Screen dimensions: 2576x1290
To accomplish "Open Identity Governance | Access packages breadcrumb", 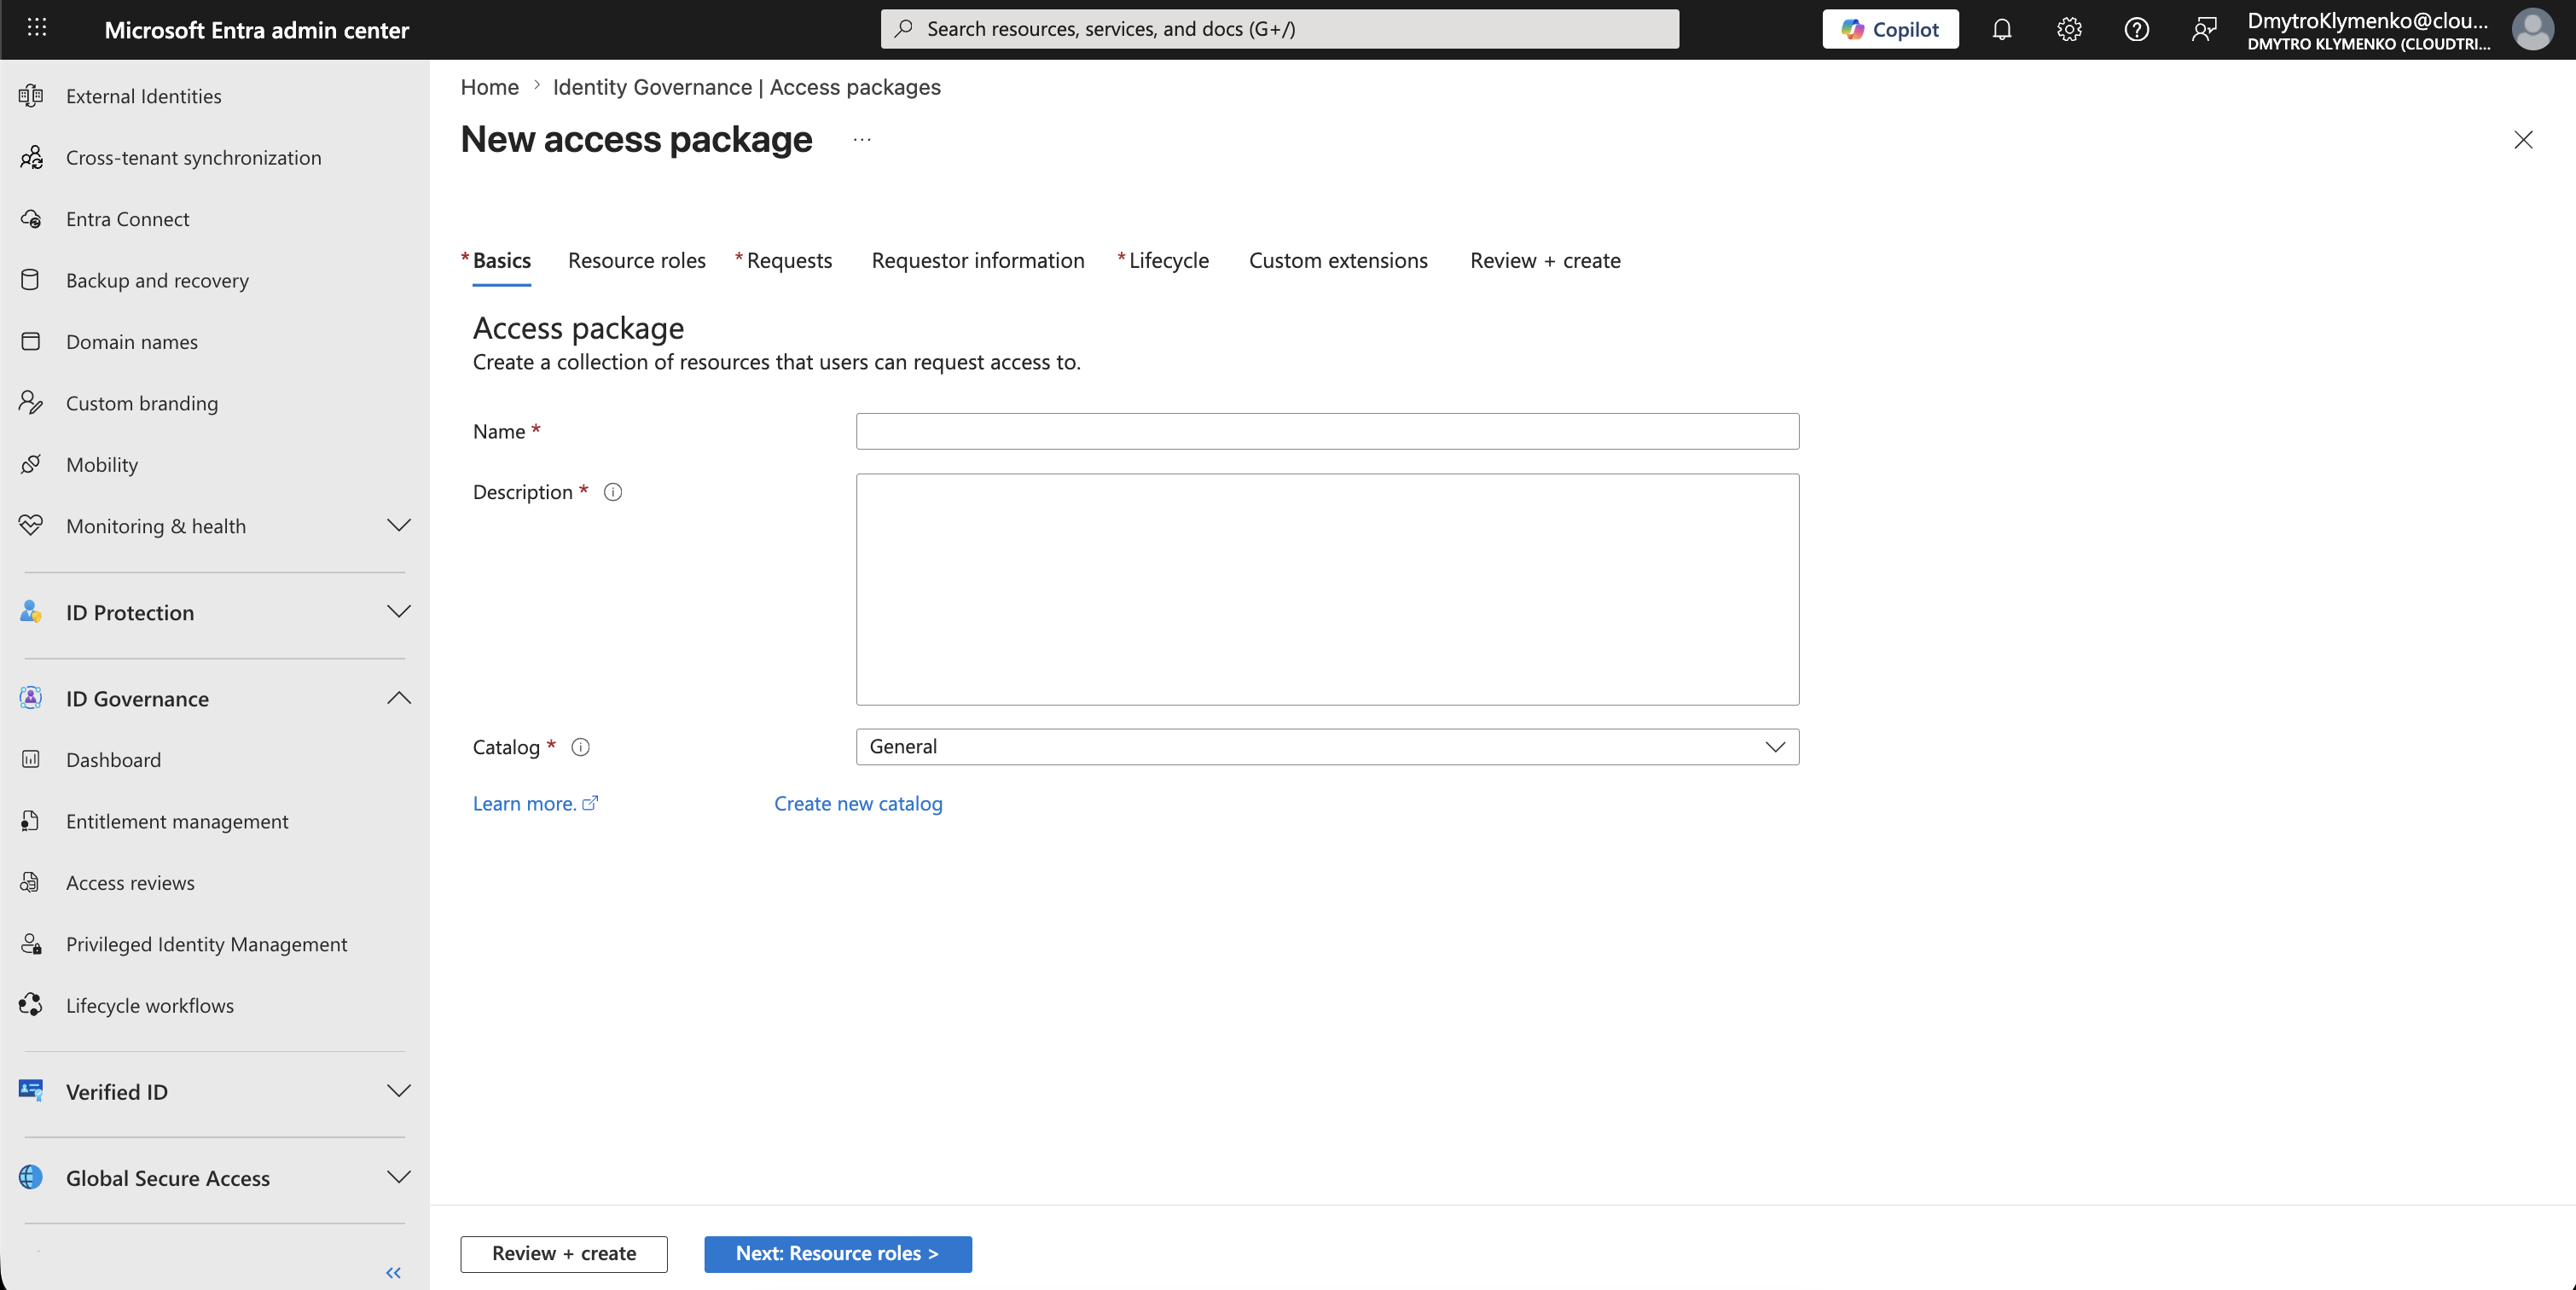I will click(x=746, y=87).
